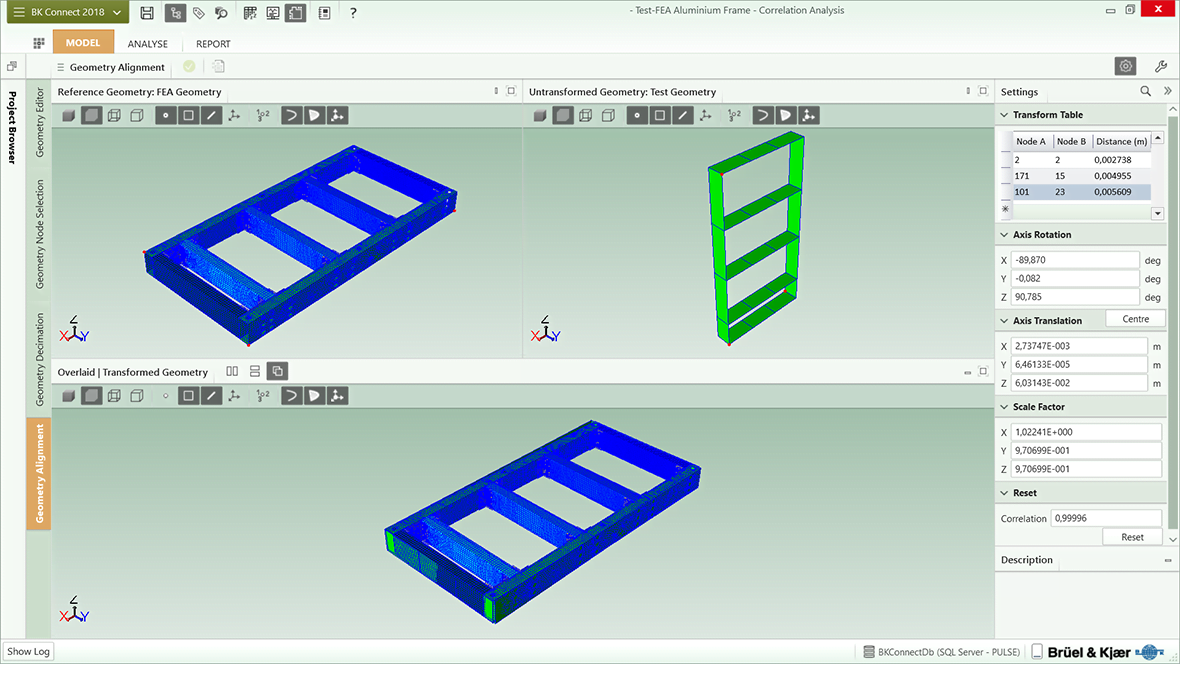This screenshot has width=1180, height=674.
Task: Open the help question mark icon
Action: coord(353,13)
